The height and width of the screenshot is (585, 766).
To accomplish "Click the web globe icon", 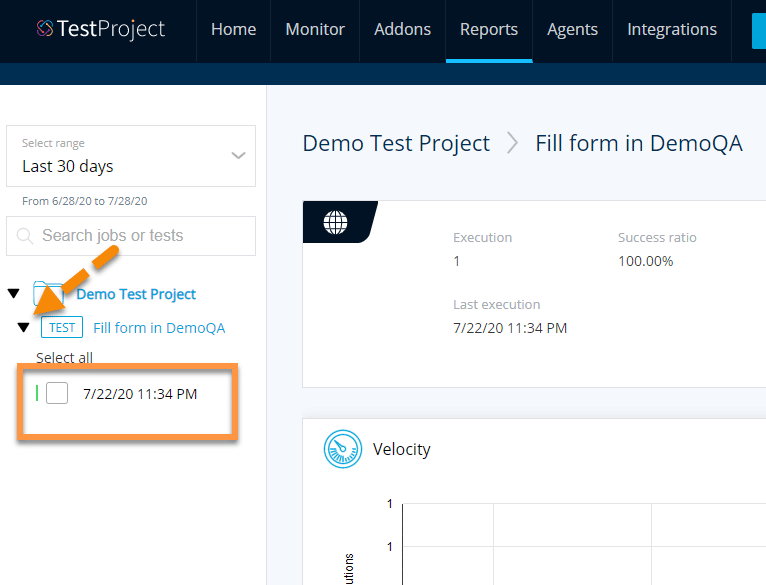I will point(336,222).
